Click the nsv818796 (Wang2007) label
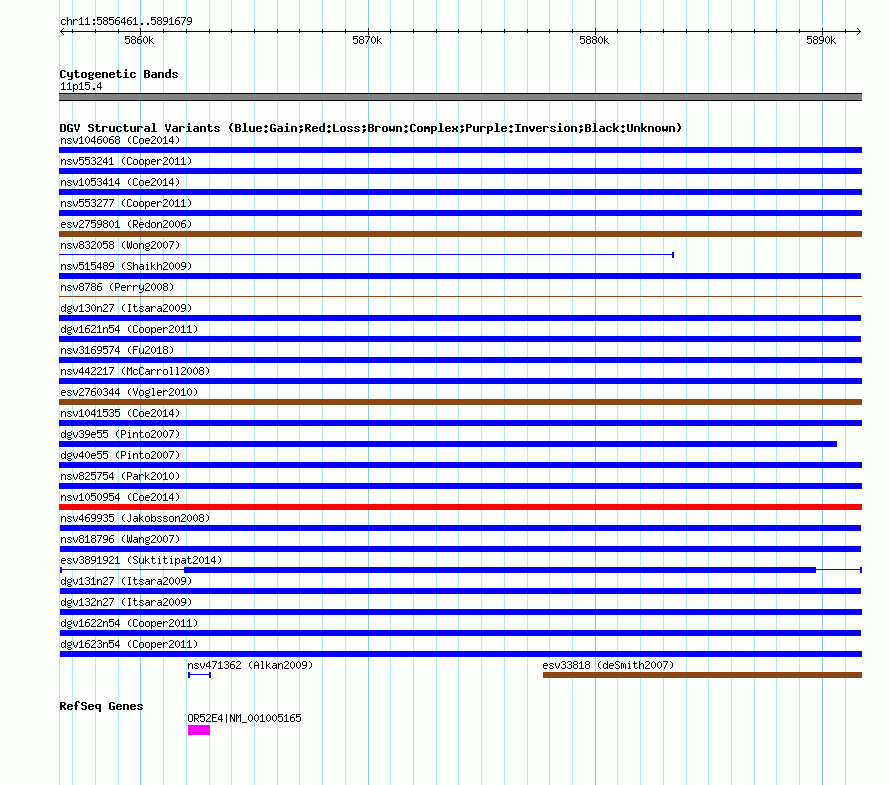890x785 pixels. coord(120,539)
